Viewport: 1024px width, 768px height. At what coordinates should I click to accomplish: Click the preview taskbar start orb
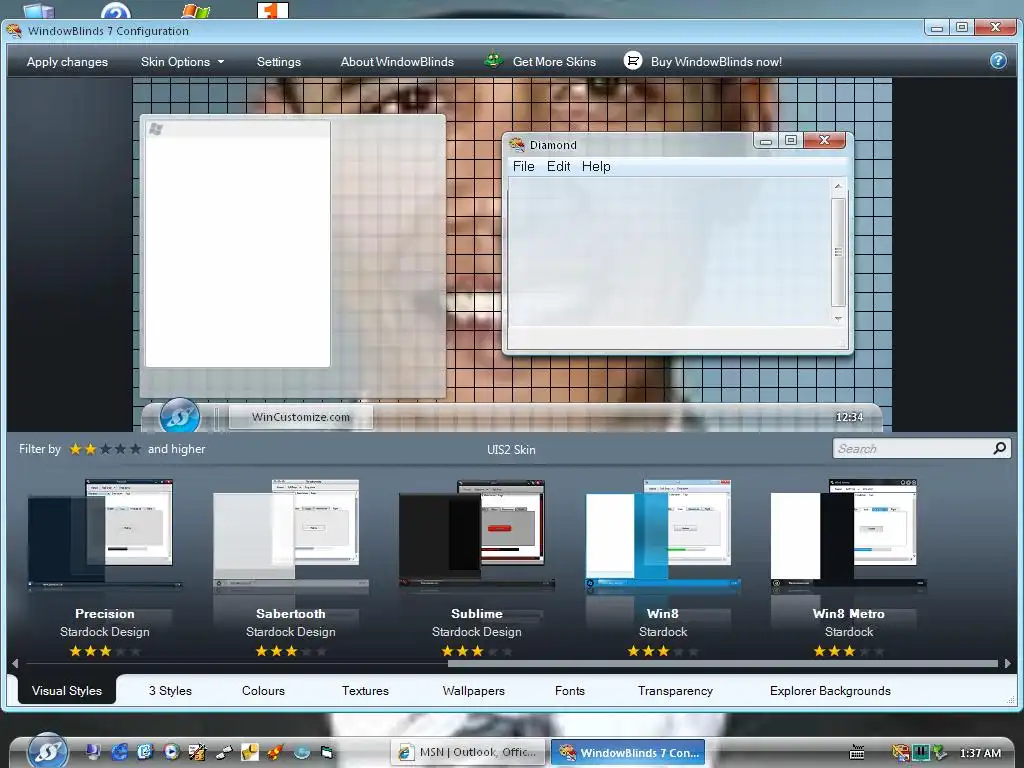coord(180,415)
